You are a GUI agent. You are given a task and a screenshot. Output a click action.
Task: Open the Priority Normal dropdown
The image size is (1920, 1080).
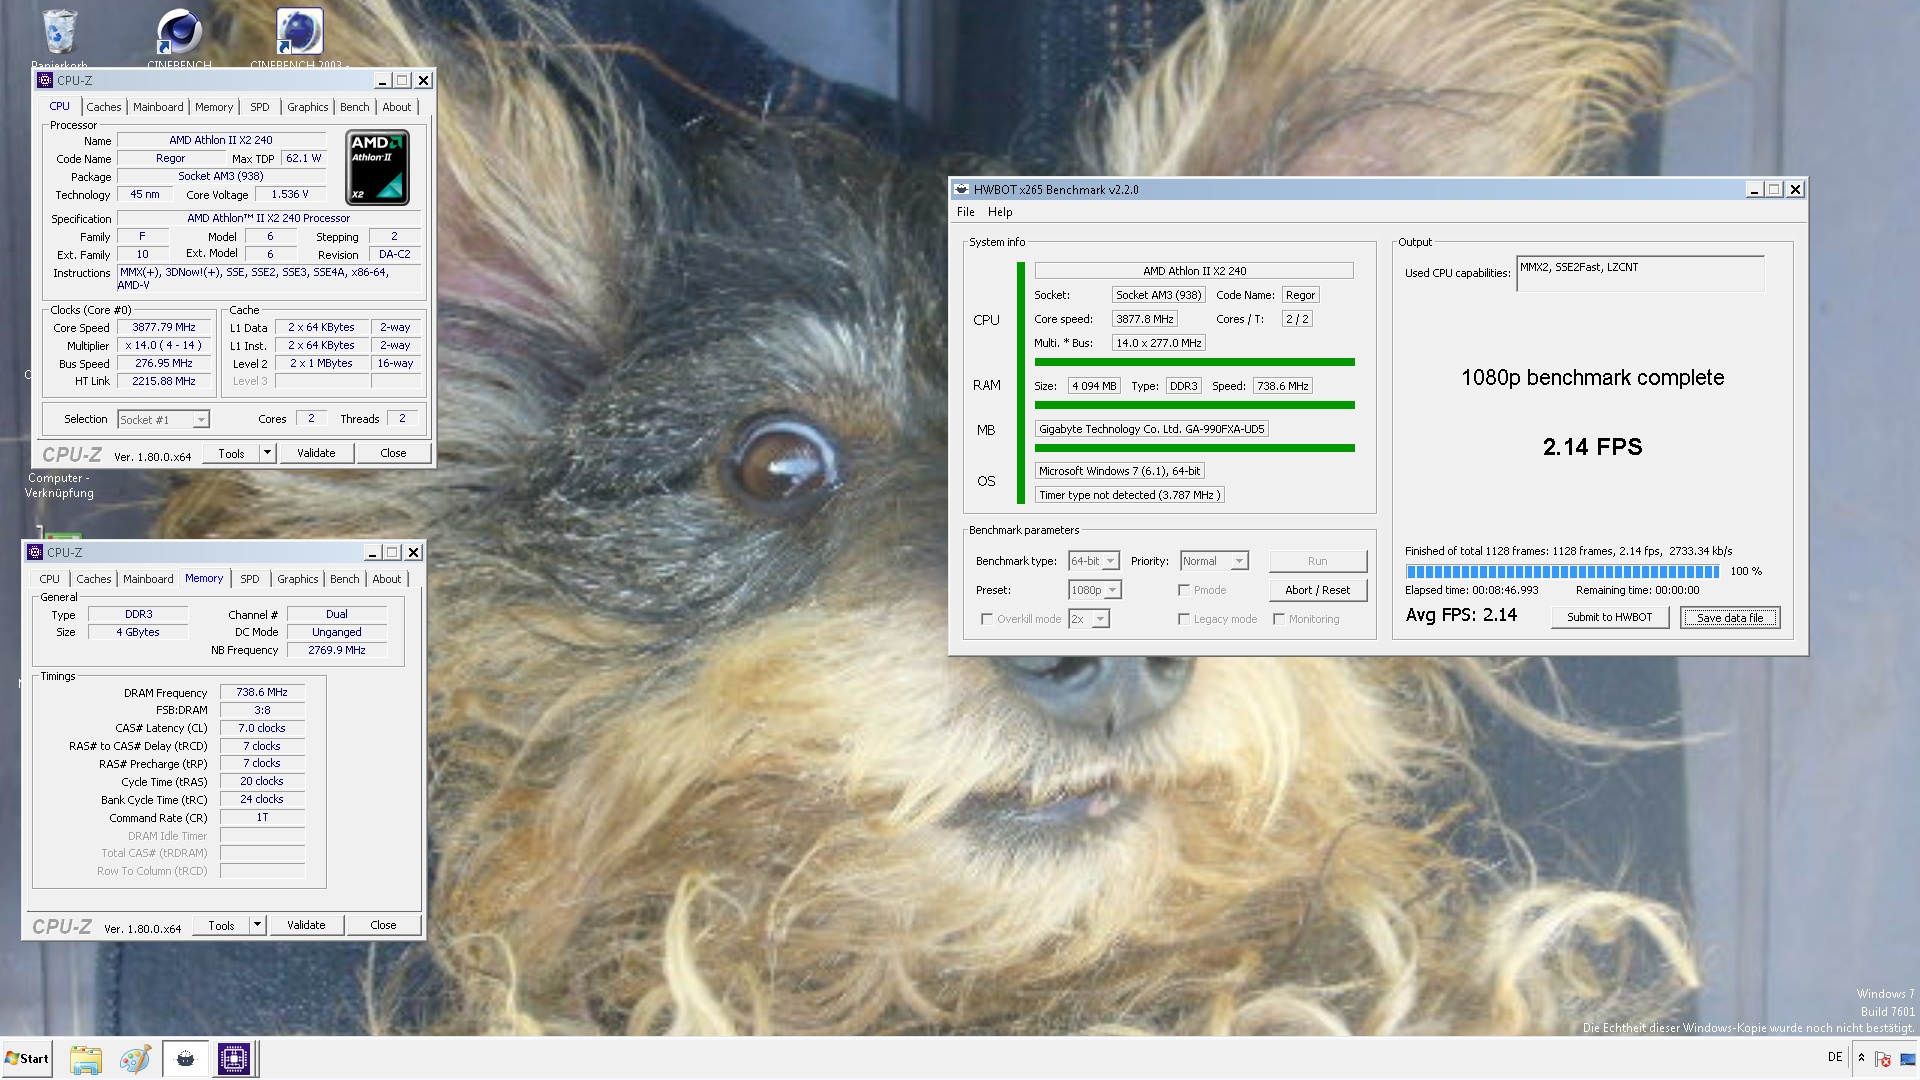coord(1214,561)
